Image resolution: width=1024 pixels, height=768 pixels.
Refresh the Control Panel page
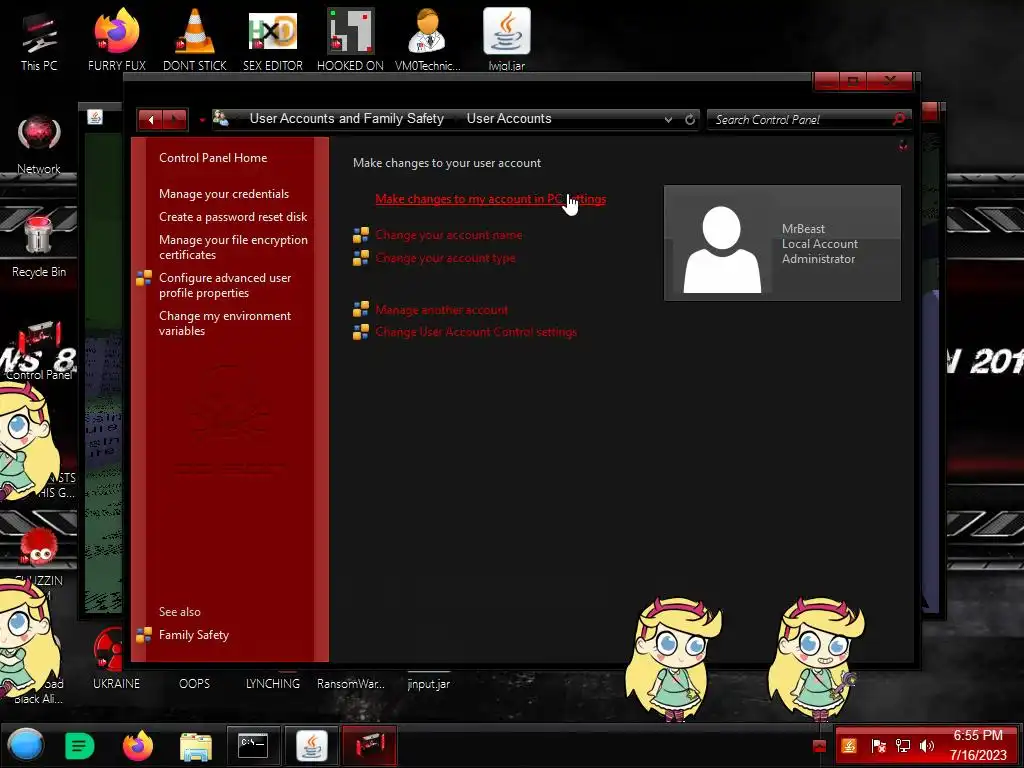point(690,120)
